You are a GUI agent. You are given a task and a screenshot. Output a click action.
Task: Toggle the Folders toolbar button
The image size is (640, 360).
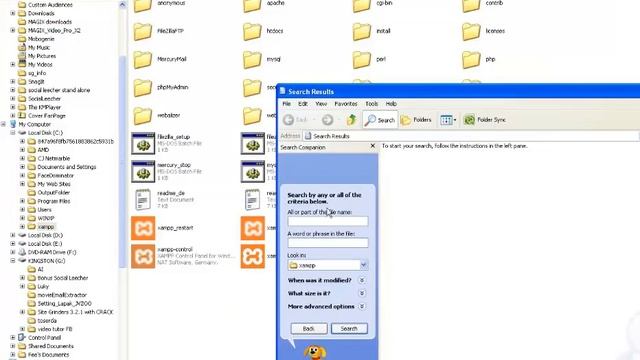416,120
